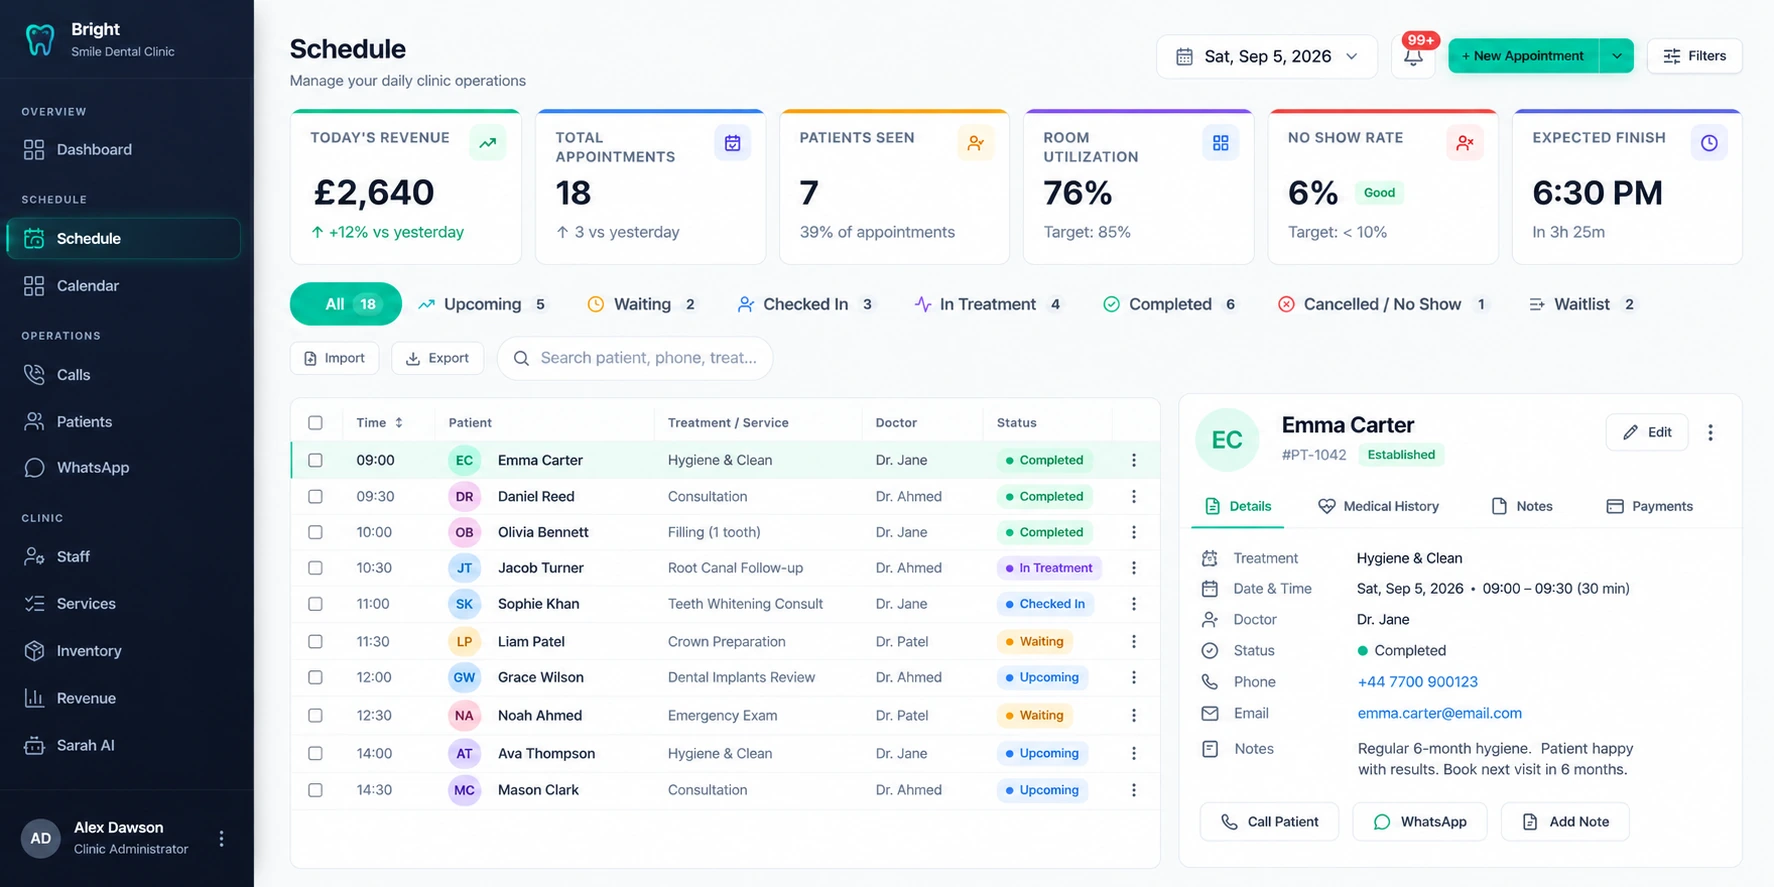Open Alex Dawson's account menu

coord(221,839)
